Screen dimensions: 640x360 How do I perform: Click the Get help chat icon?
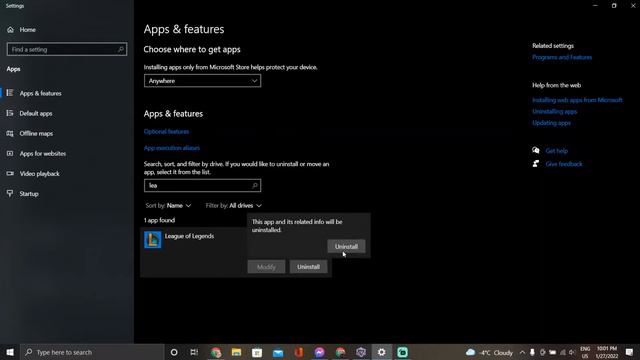[536, 150]
